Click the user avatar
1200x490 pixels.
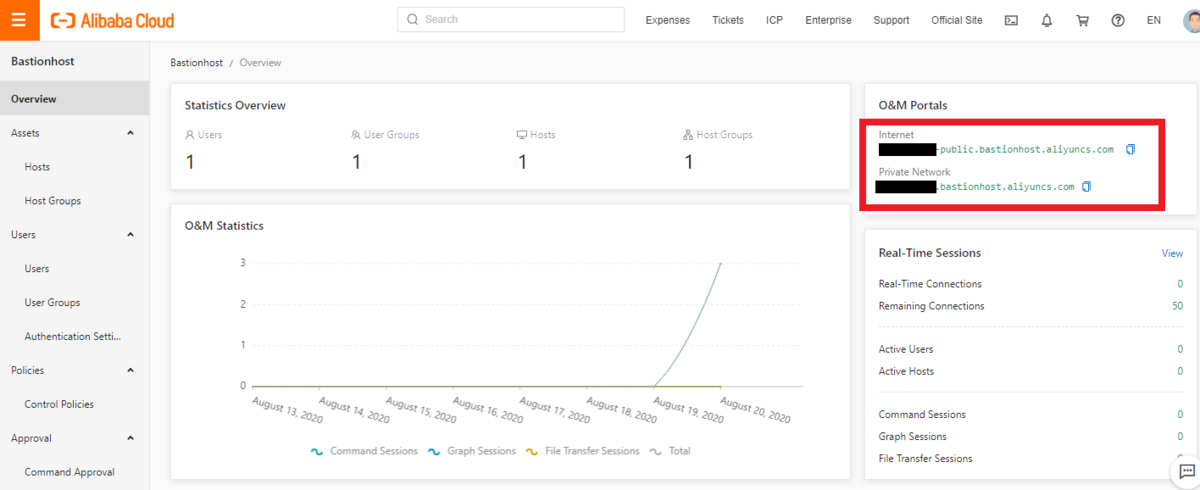(1191, 20)
